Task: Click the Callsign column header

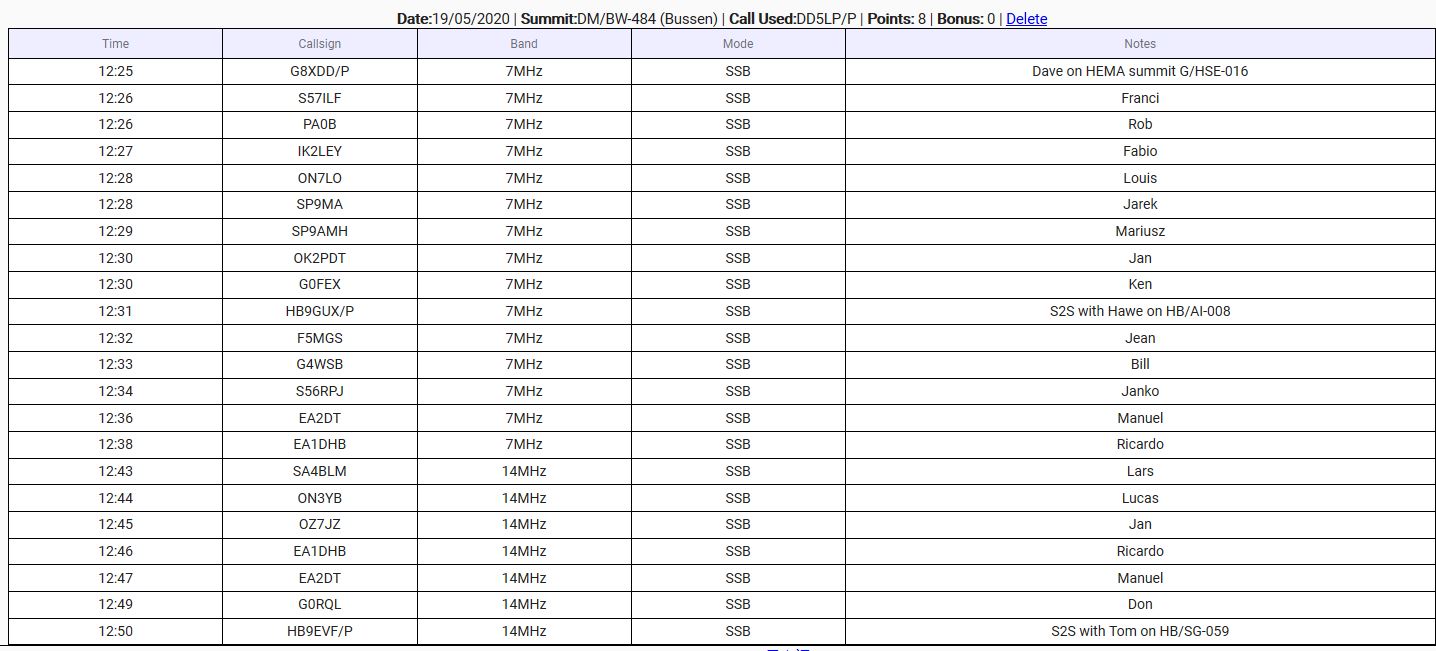Action: pos(319,44)
